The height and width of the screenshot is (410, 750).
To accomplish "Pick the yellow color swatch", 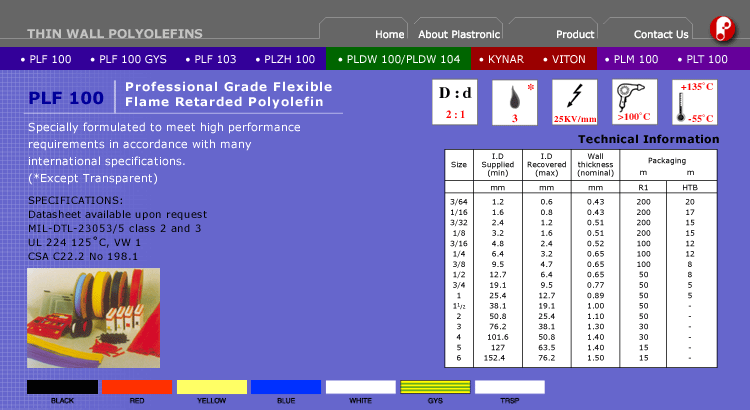I will click(x=211, y=386).
